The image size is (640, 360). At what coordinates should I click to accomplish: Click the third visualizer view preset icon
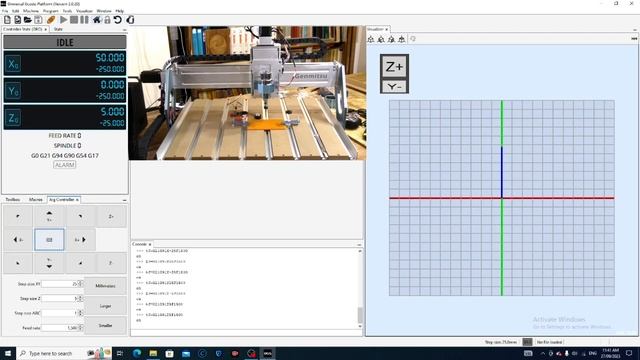(391, 39)
